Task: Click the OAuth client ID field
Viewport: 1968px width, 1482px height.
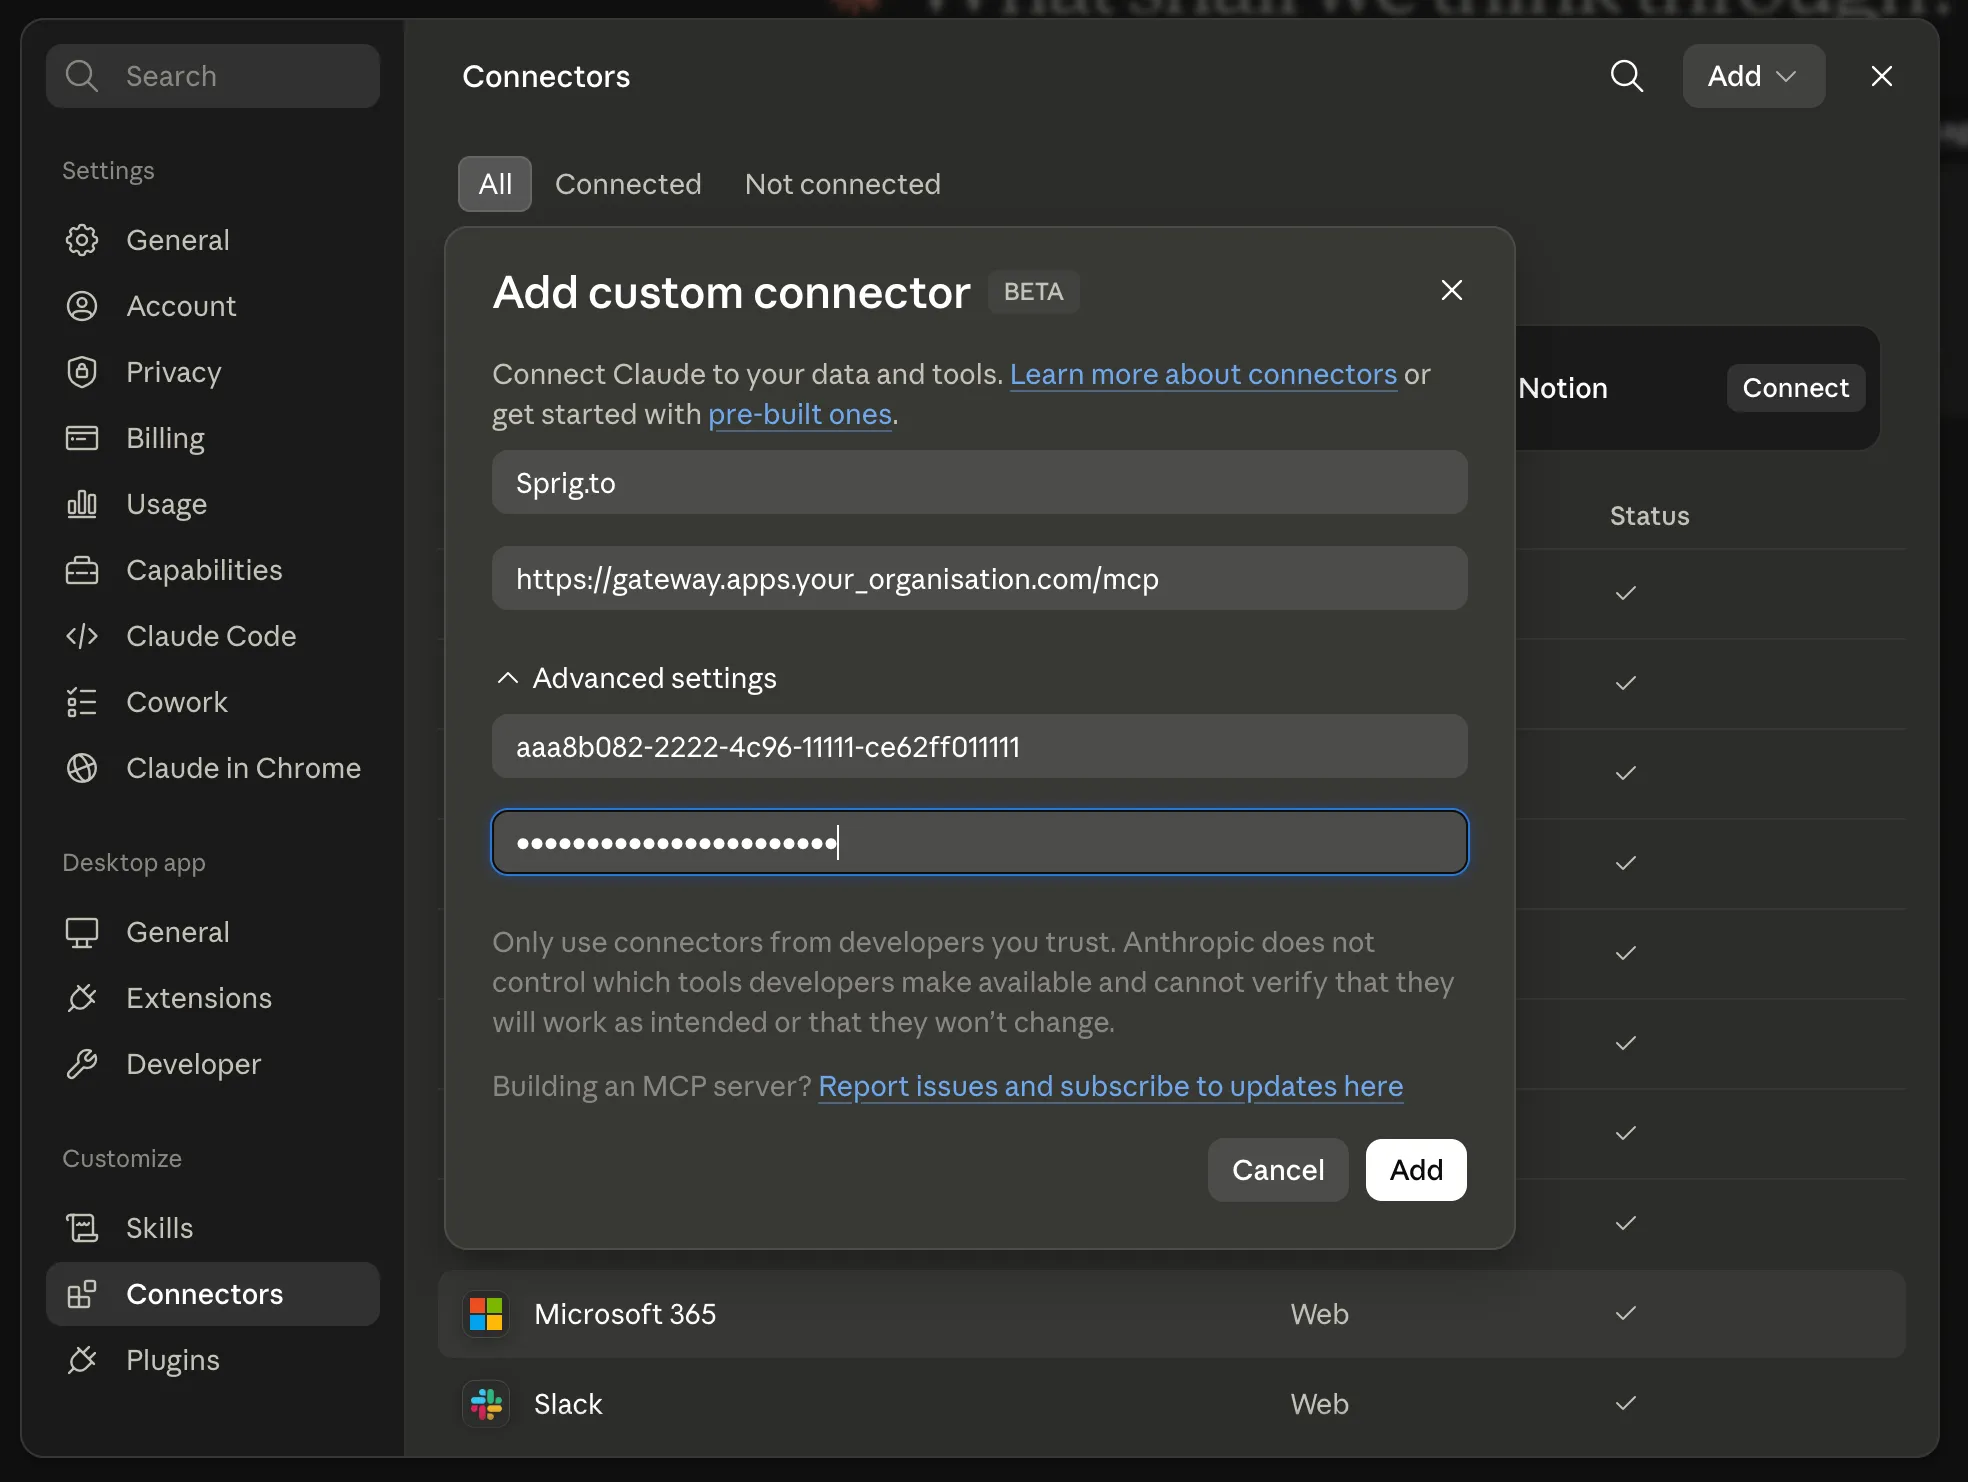Action: (x=980, y=746)
